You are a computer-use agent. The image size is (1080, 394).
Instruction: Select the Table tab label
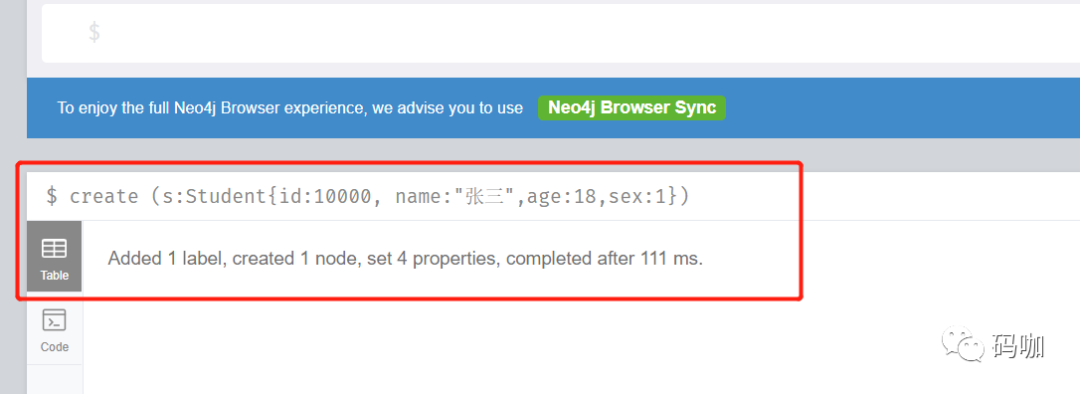(54, 276)
